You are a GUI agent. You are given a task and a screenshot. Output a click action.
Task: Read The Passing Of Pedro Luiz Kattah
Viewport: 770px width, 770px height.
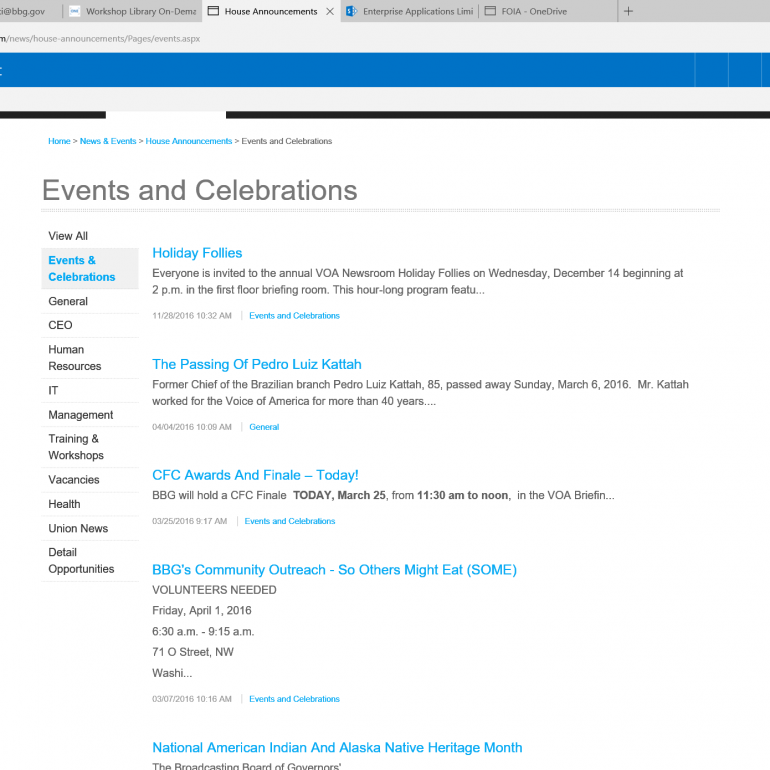point(257,364)
